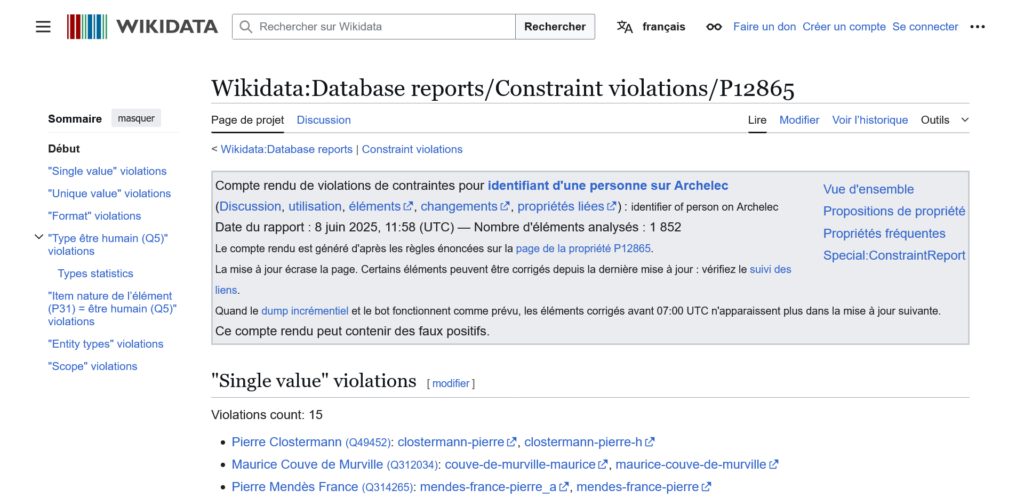The width and height of the screenshot is (1024, 498).
Task: Open external link icon after clostermann-pierre-h
Action: [650, 442]
